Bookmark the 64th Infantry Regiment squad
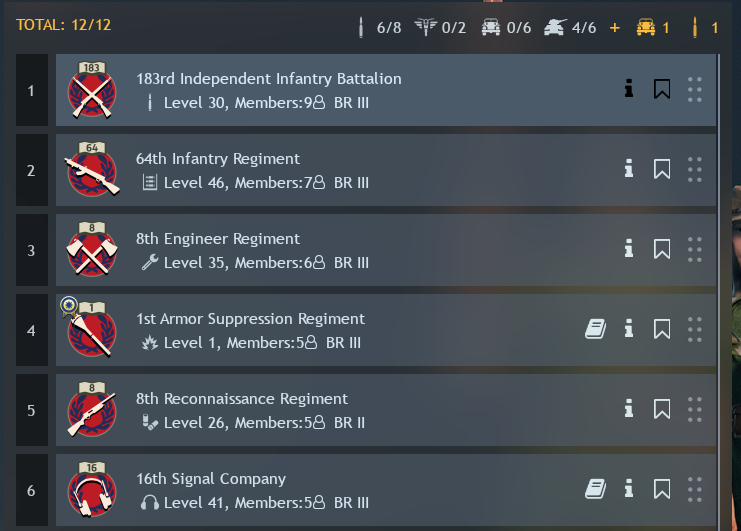The image size is (741, 531). (662, 169)
